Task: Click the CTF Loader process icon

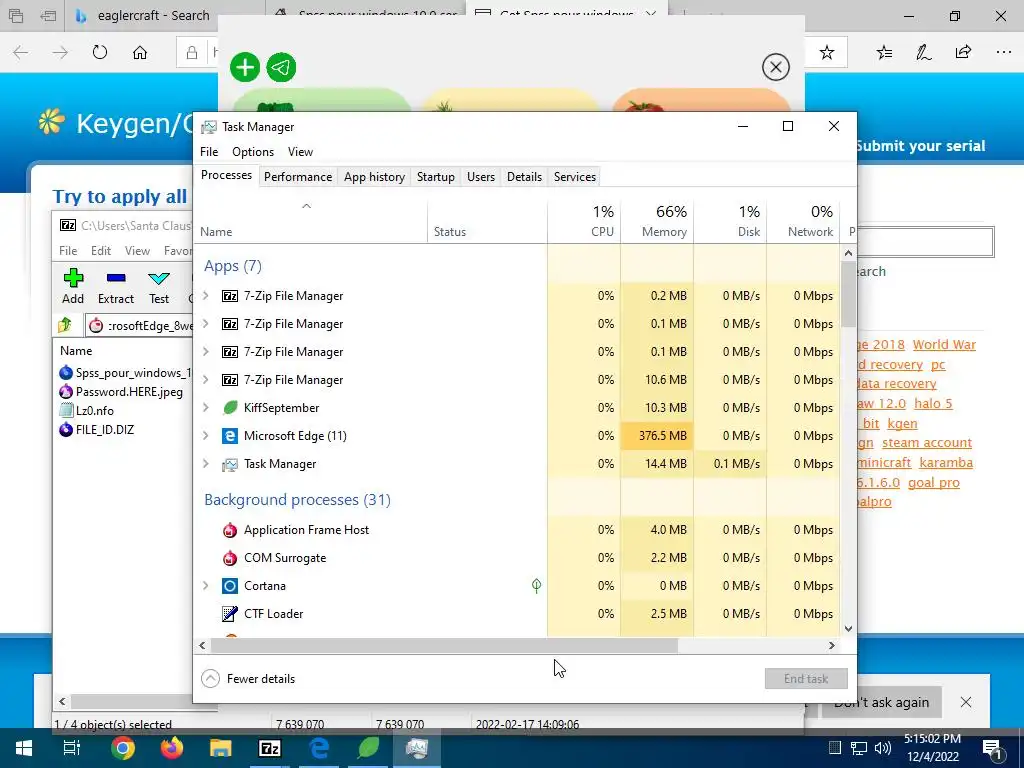Action: pyautogui.click(x=230, y=614)
